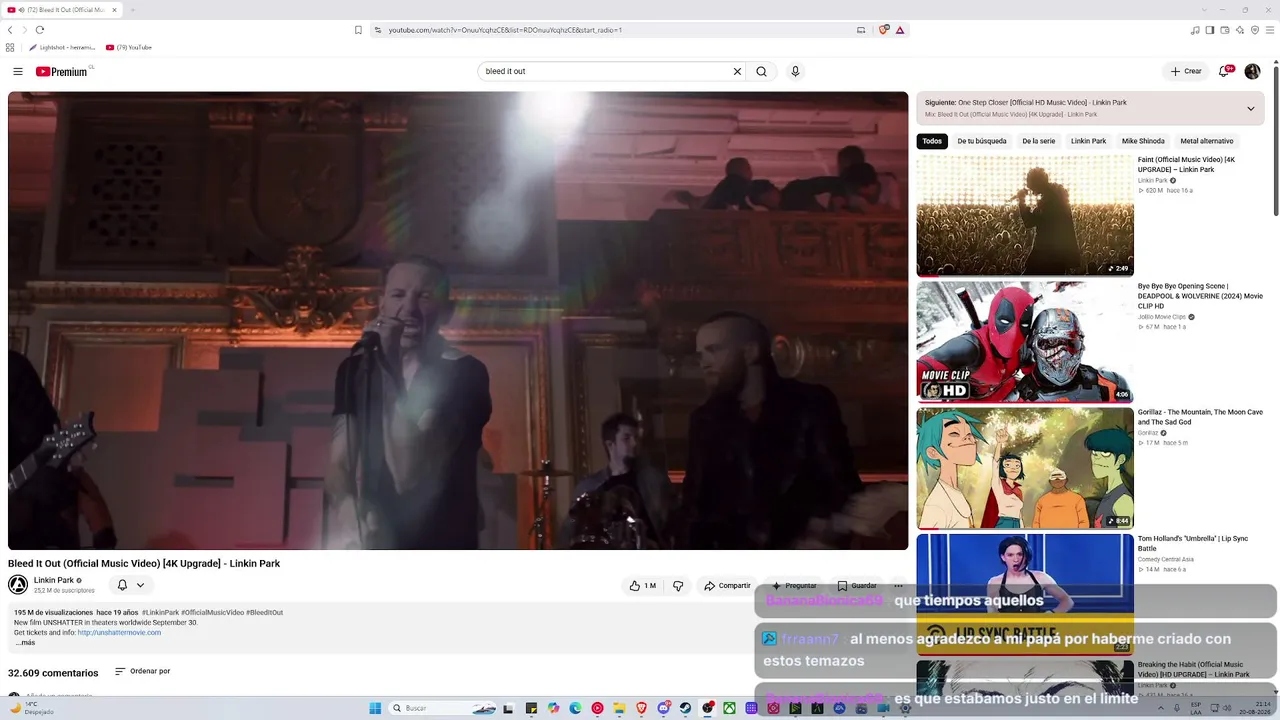The image size is (1280, 720).
Task: Run search with the magnifier button
Action: [x=761, y=71]
